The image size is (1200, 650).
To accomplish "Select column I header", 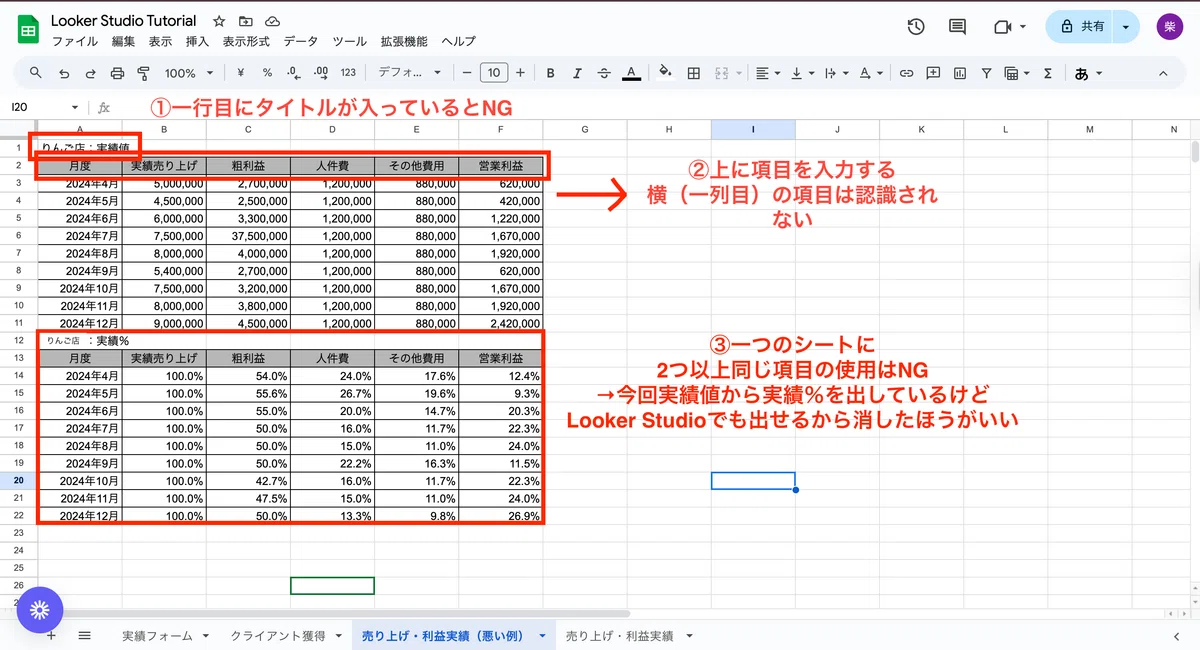I will (753, 129).
